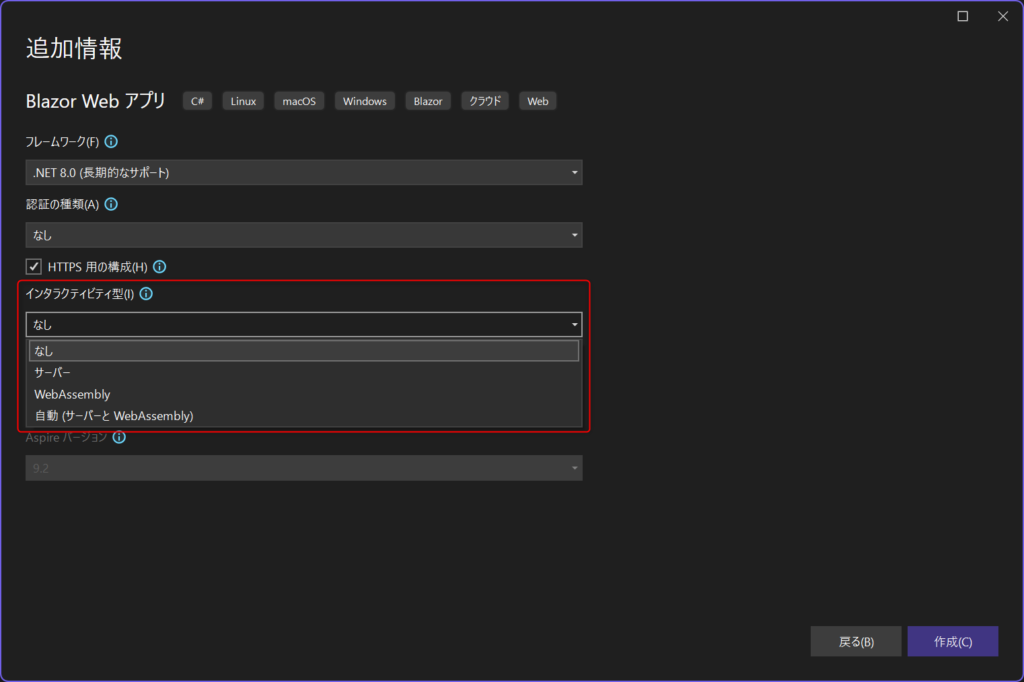Click the info icon next to フレームワーク

111,142
